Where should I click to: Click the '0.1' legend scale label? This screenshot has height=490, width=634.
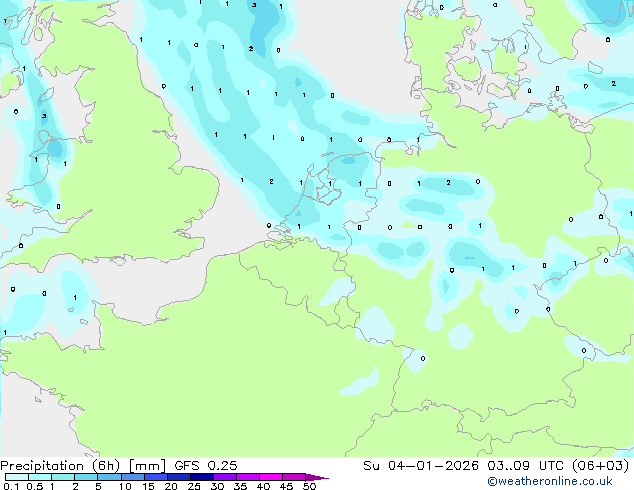click(11, 486)
